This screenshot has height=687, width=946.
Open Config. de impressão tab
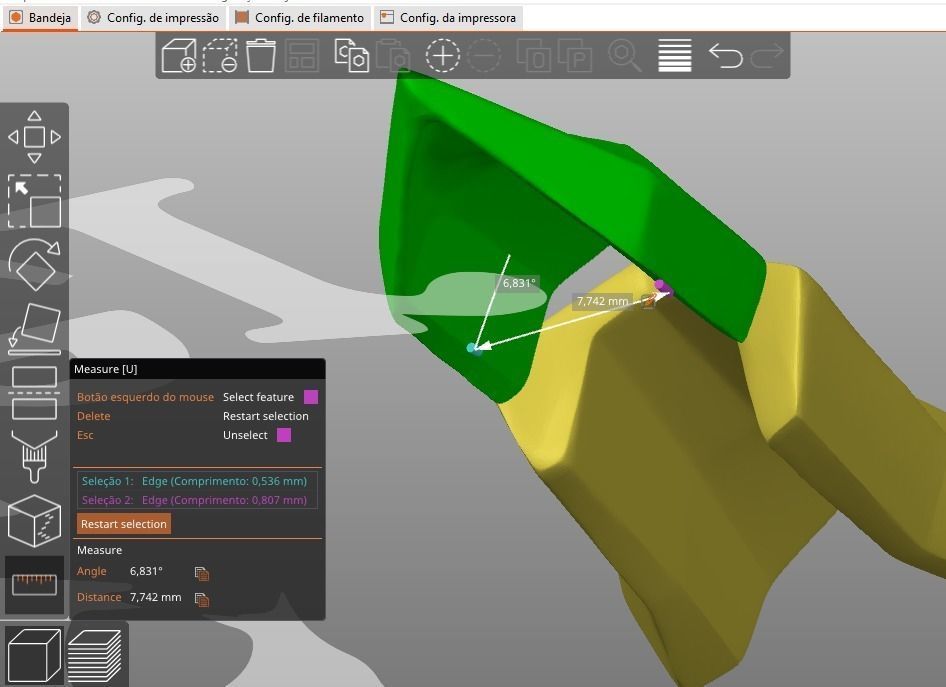point(153,17)
